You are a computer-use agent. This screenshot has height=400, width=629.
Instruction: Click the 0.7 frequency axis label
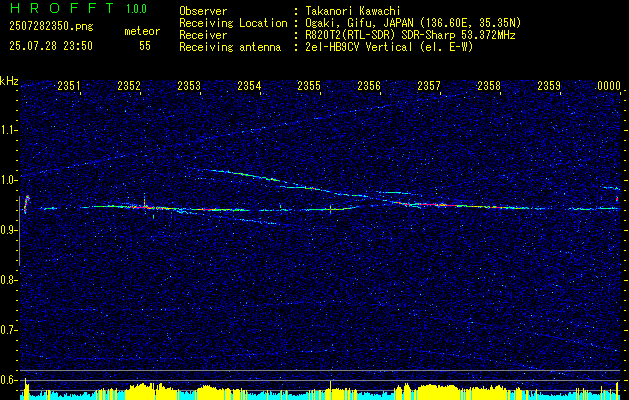[x=8, y=330]
